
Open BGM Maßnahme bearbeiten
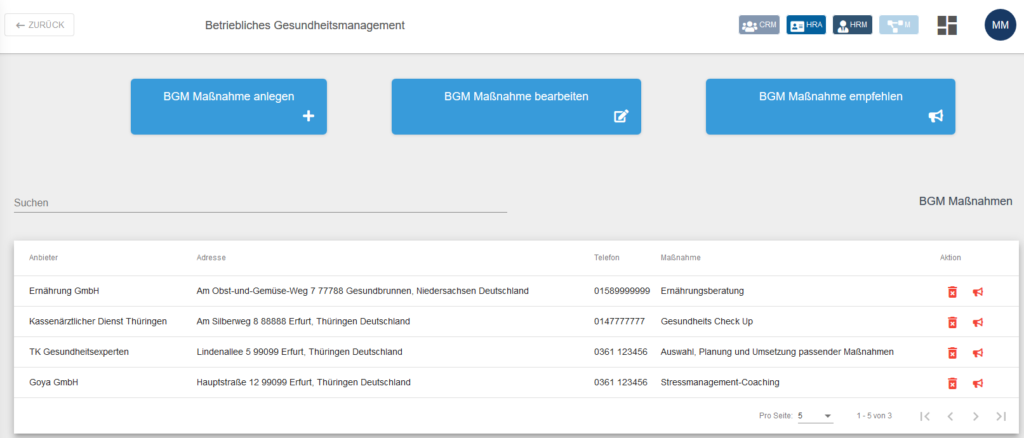coord(515,106)
